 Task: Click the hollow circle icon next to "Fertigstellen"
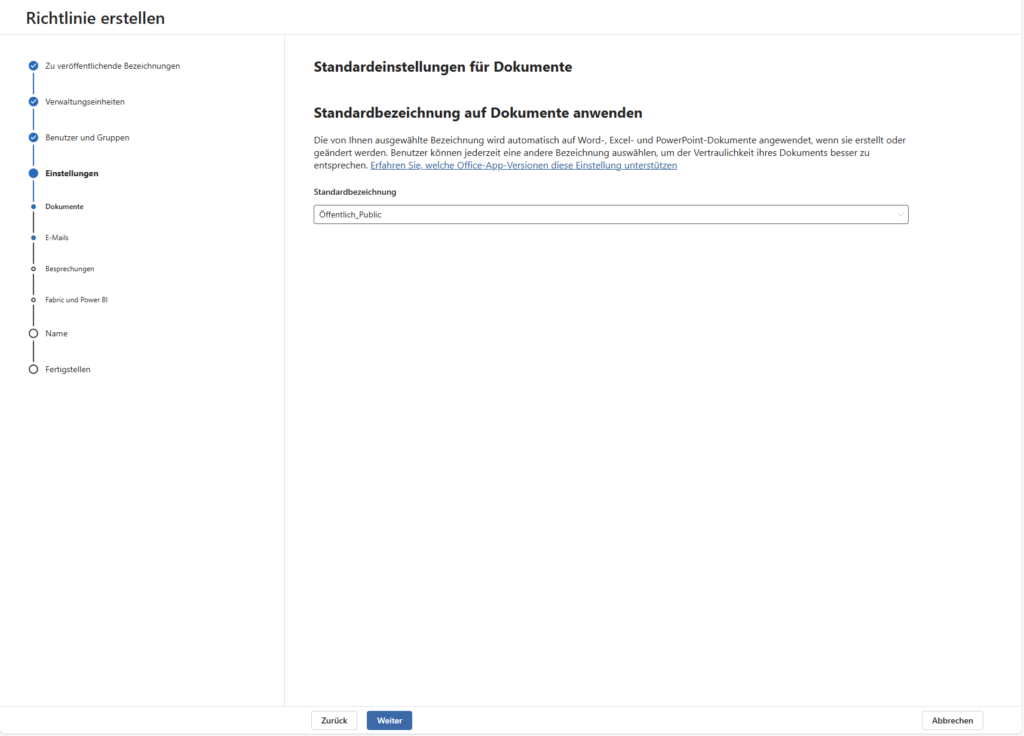click(x=33, y=368)
